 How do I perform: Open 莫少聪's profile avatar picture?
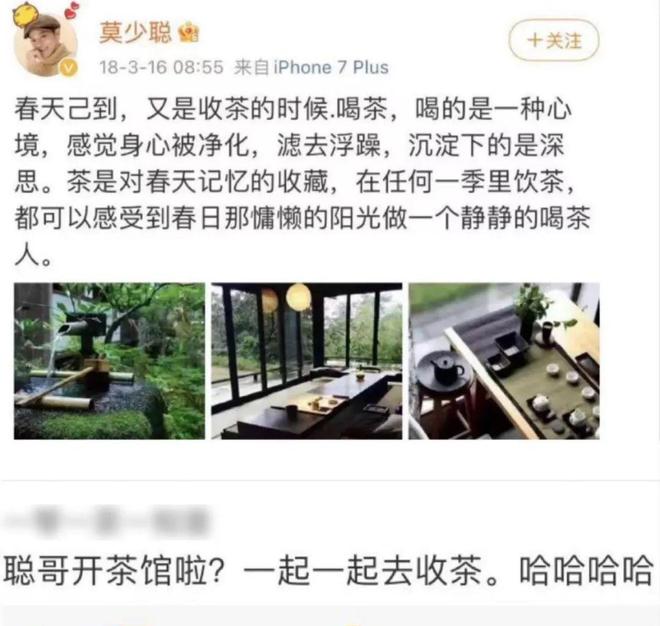[45, 43]
